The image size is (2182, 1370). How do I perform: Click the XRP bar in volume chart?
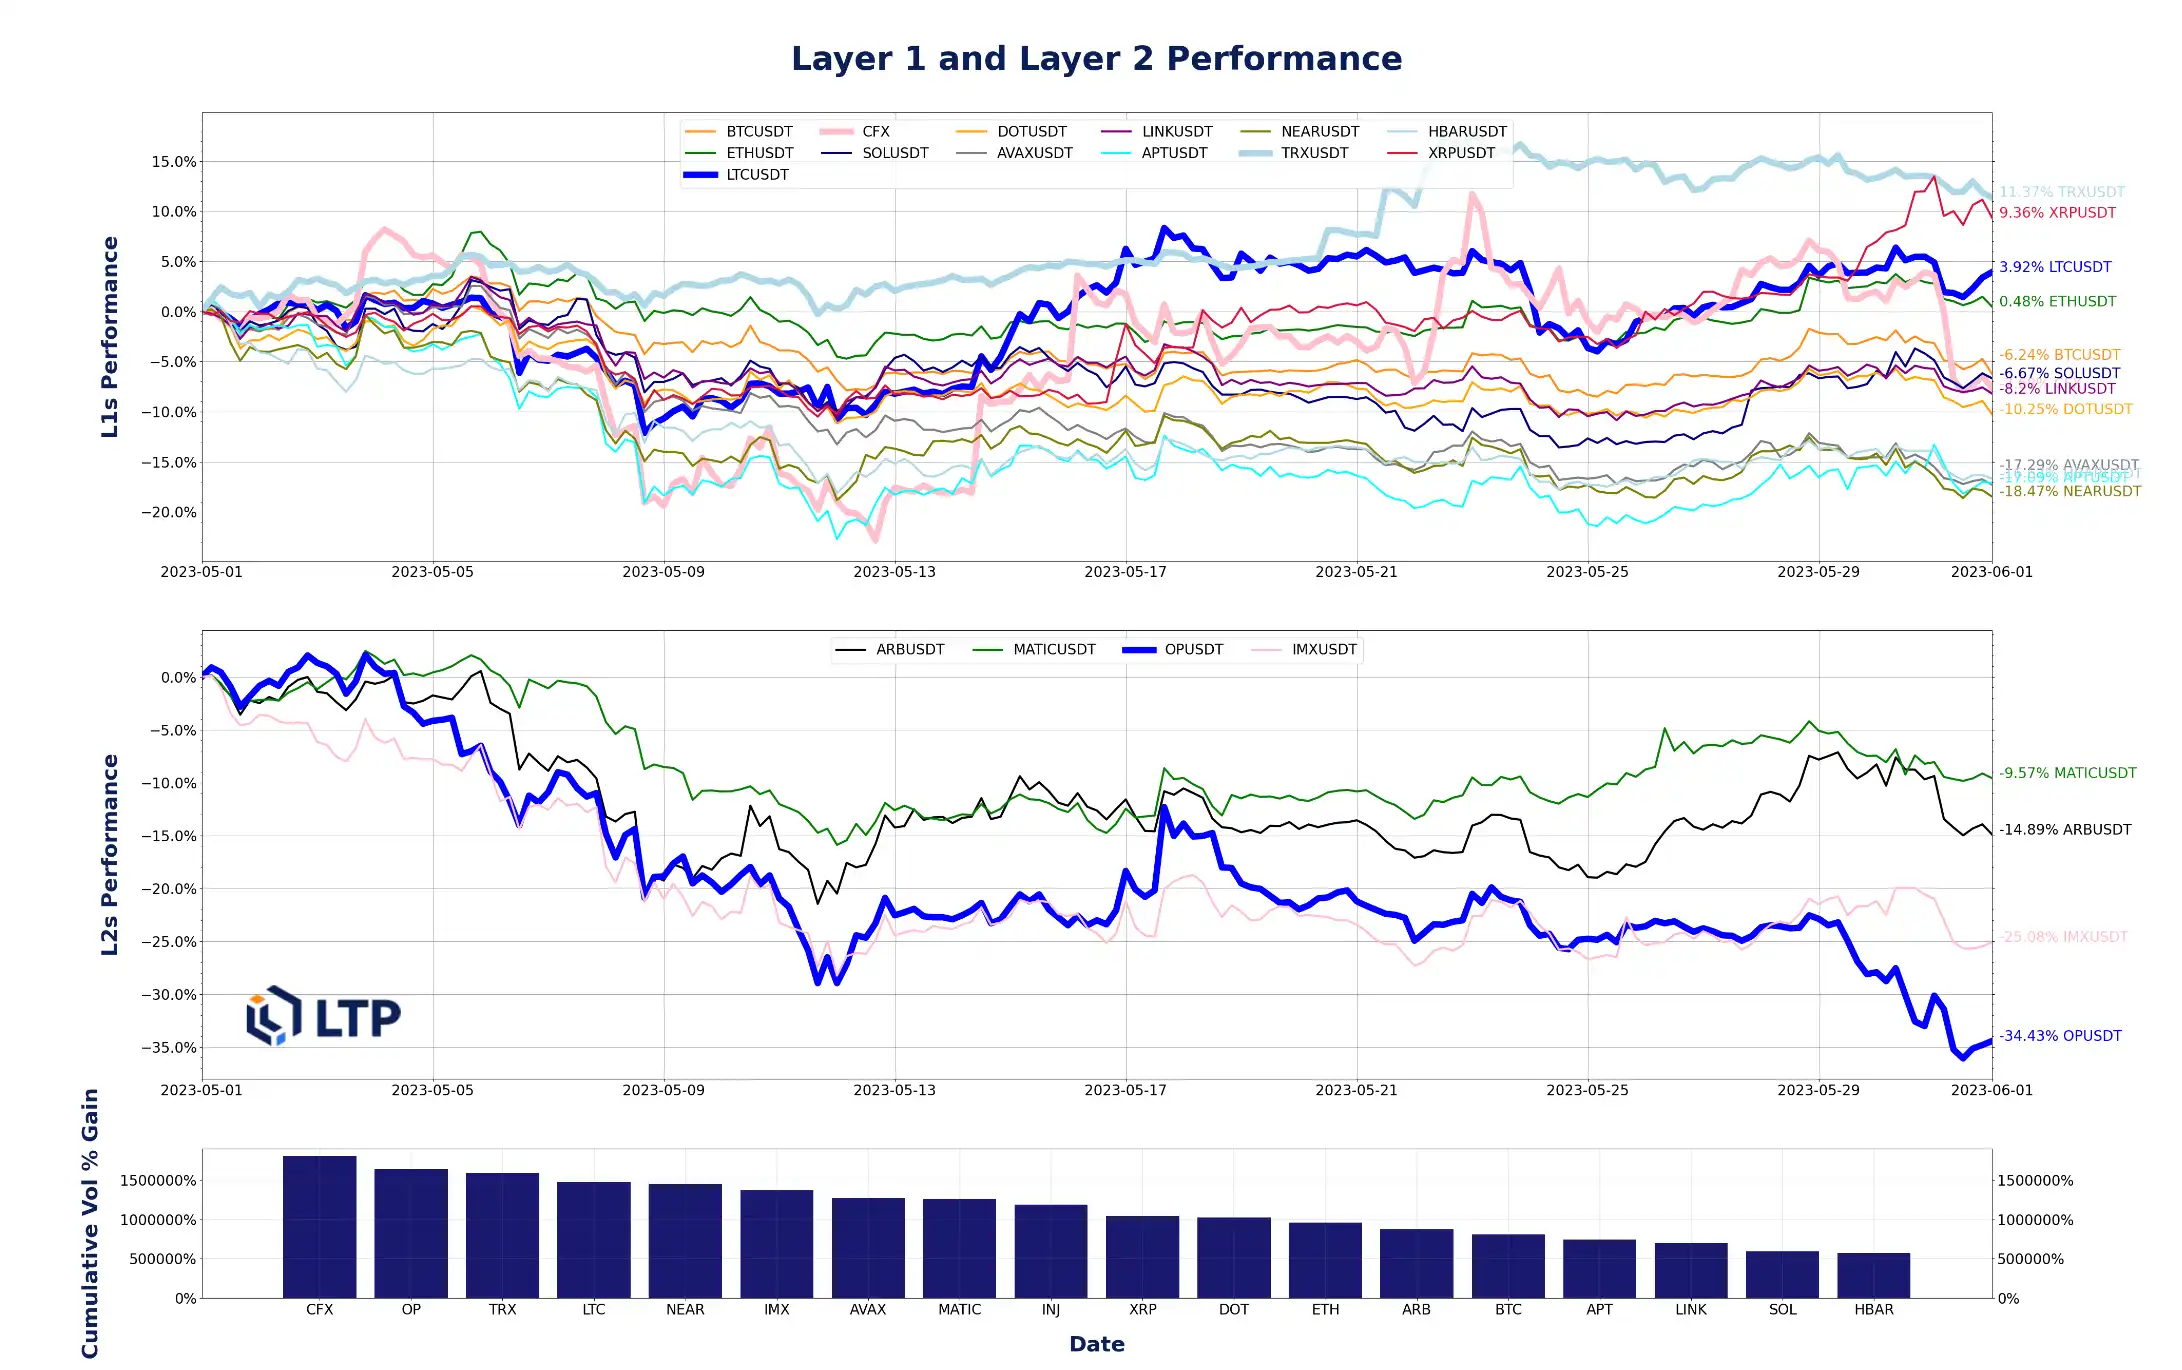coord(1142,1257)
